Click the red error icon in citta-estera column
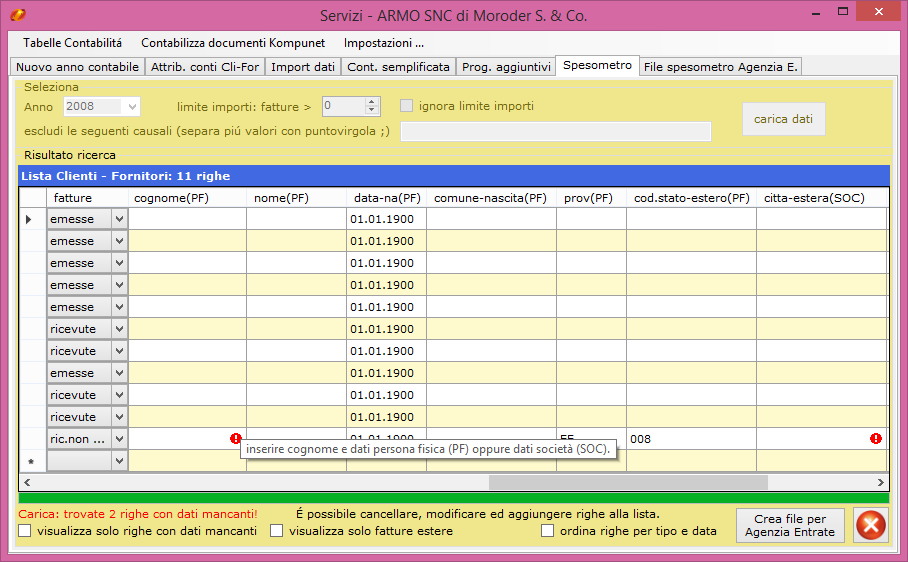 876,438
